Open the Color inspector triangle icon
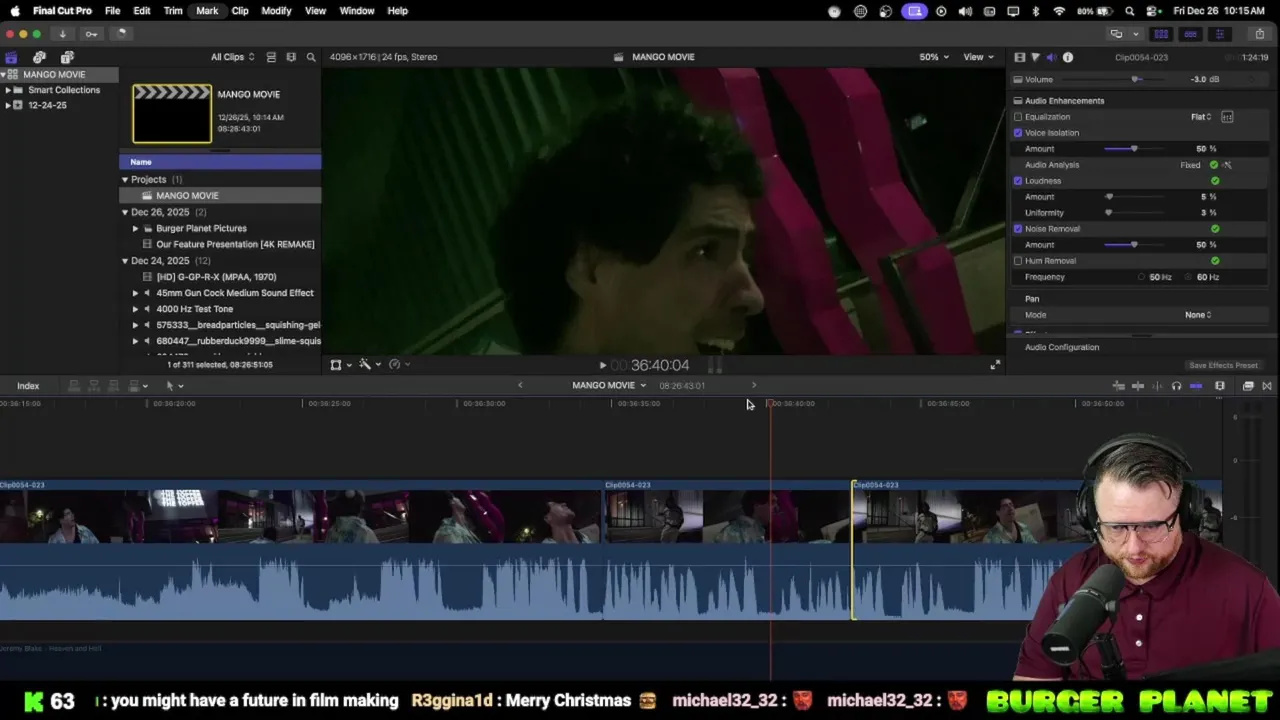The image size is (1280, 720). 1035,57
